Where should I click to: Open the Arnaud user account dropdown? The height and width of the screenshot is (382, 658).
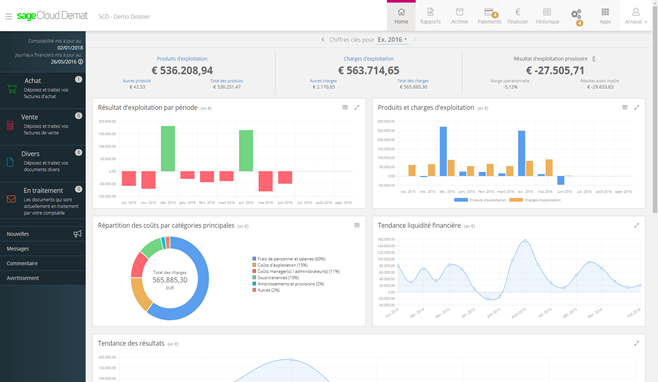(636, 16)
